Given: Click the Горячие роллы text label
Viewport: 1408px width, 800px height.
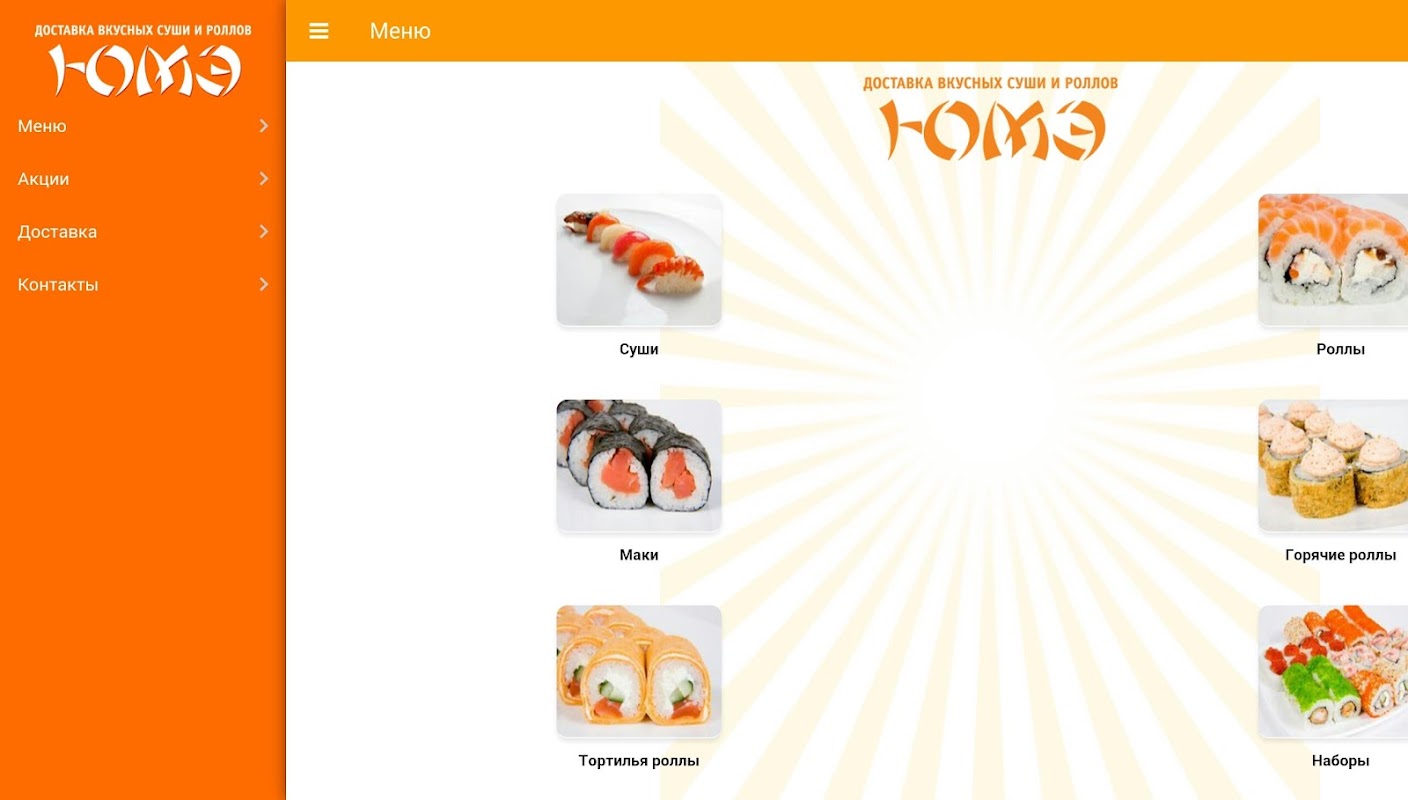Looking at the screenshot, I should (1340, 555).
